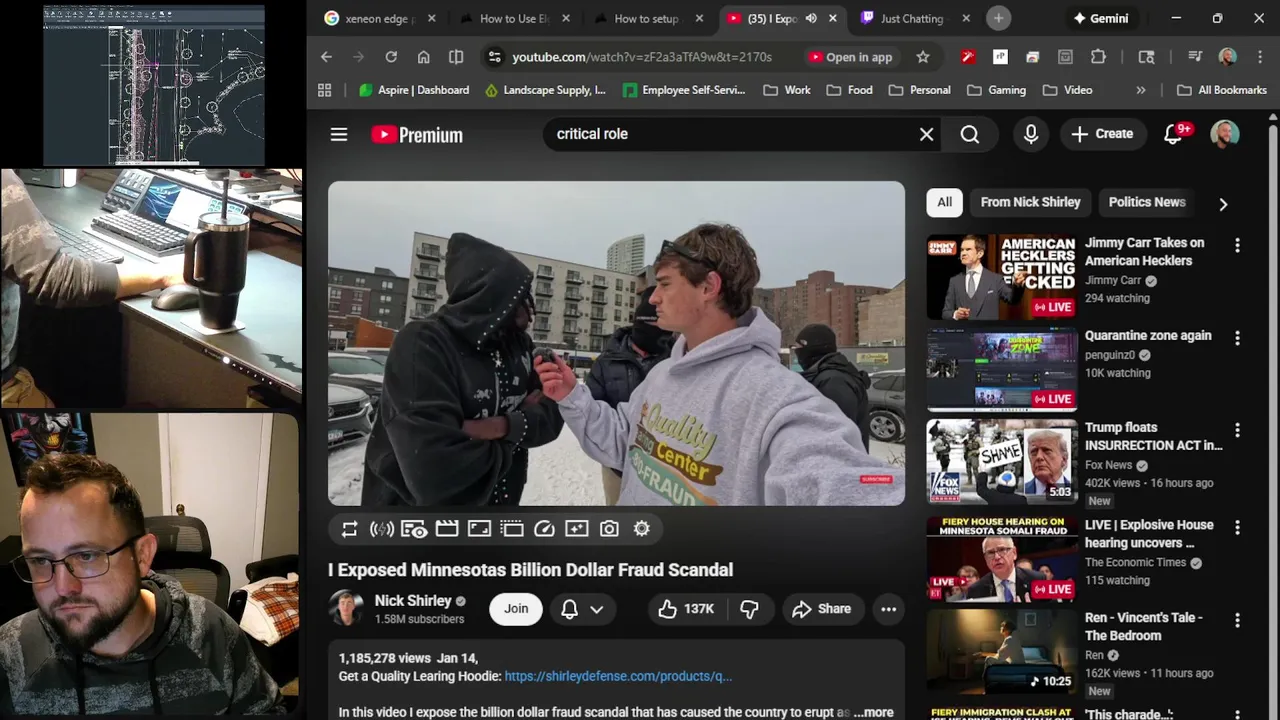Open the Gemini button in title bar
Screen dimensions: 1280x720
click(x=1100, y=19)
